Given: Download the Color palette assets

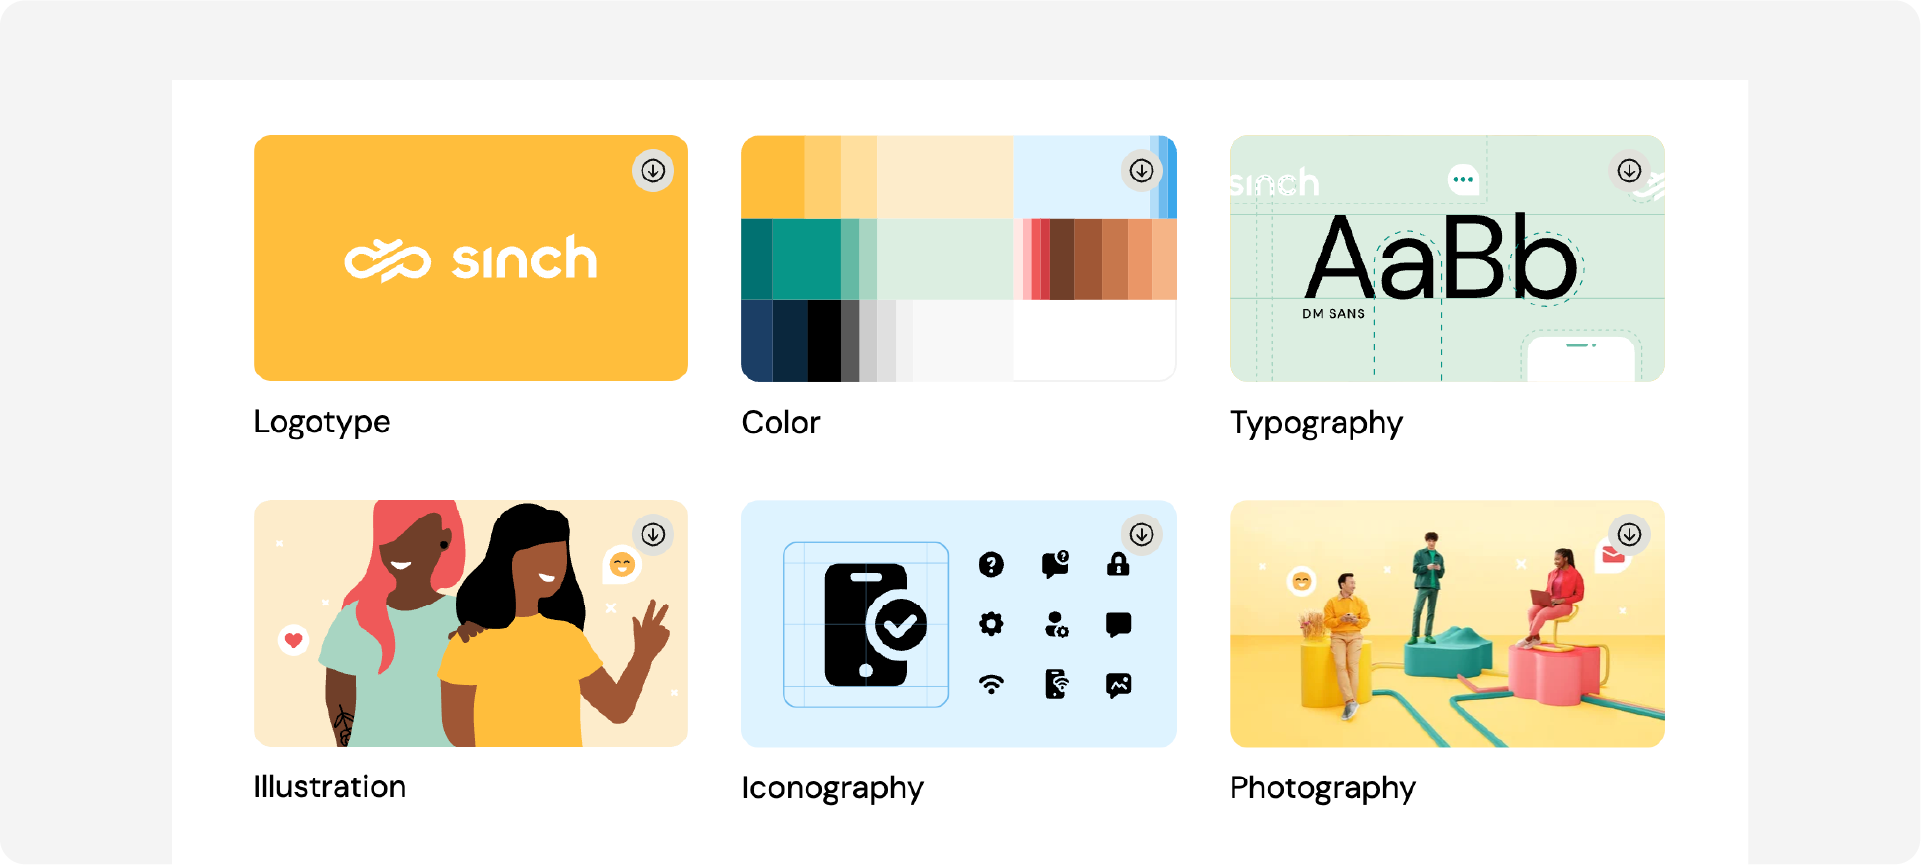Looking at the screenshot, I should (1141, 170).
